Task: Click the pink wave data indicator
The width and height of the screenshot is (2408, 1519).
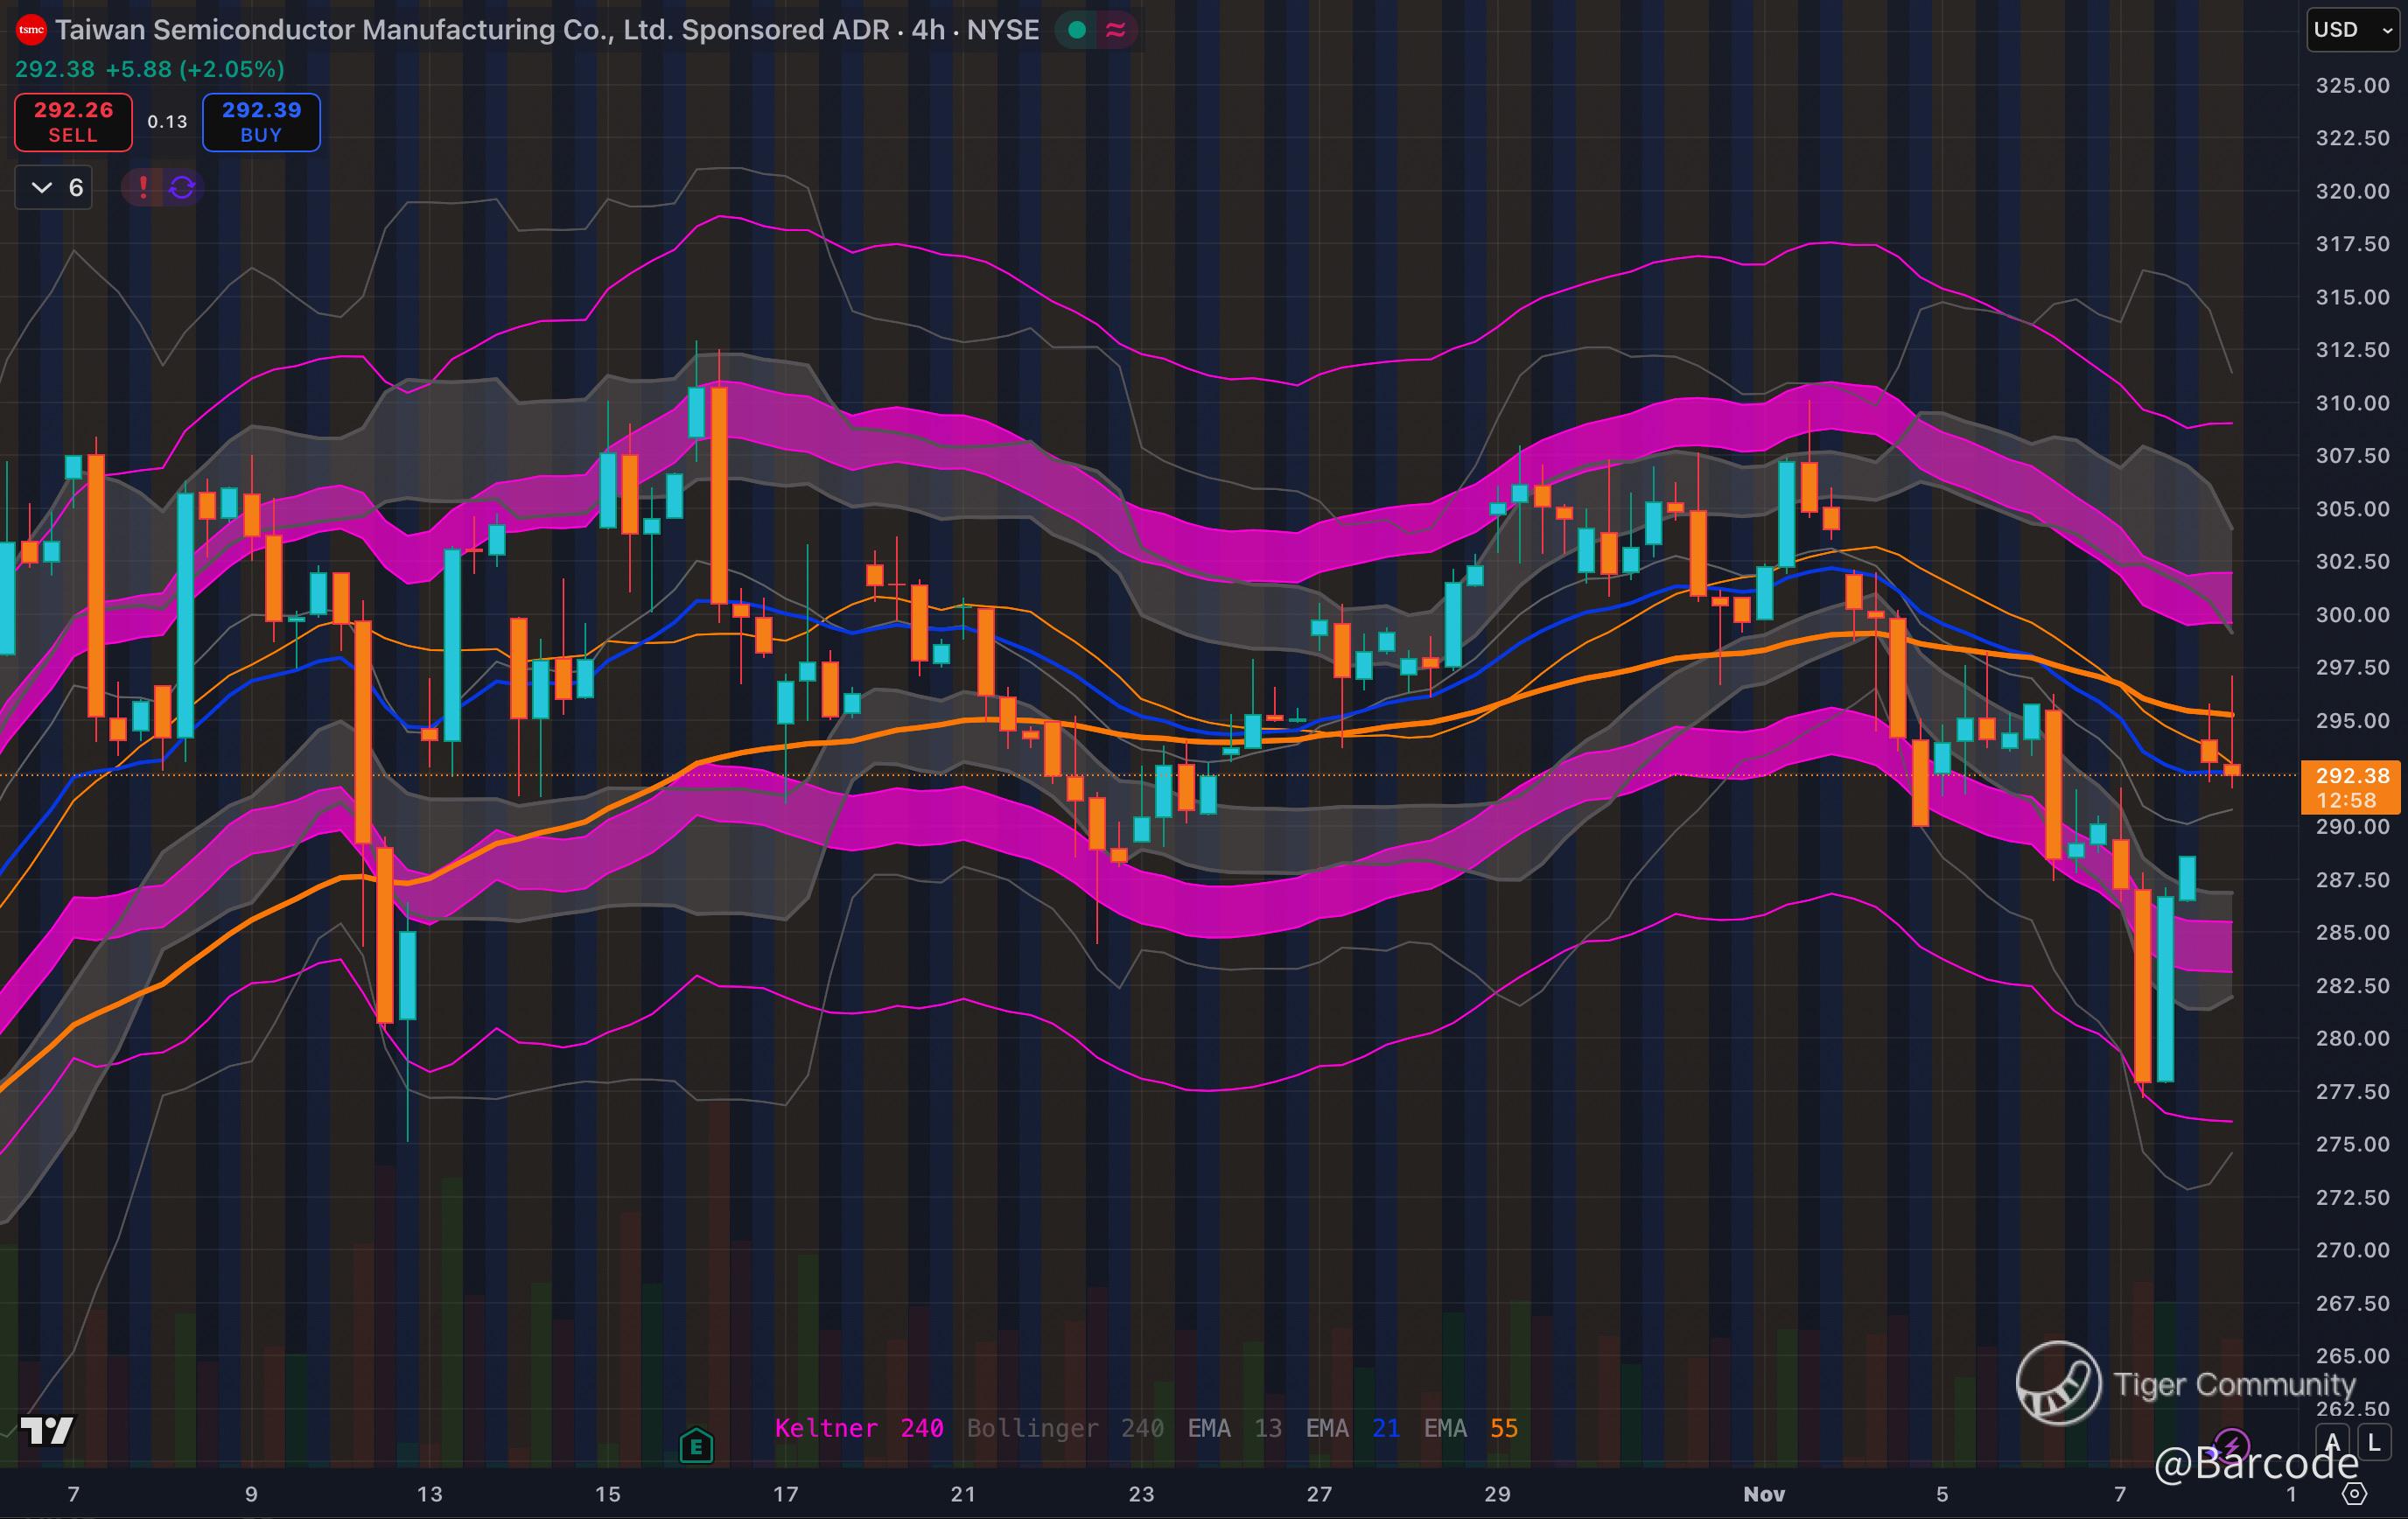Action: coord(1116,30)
